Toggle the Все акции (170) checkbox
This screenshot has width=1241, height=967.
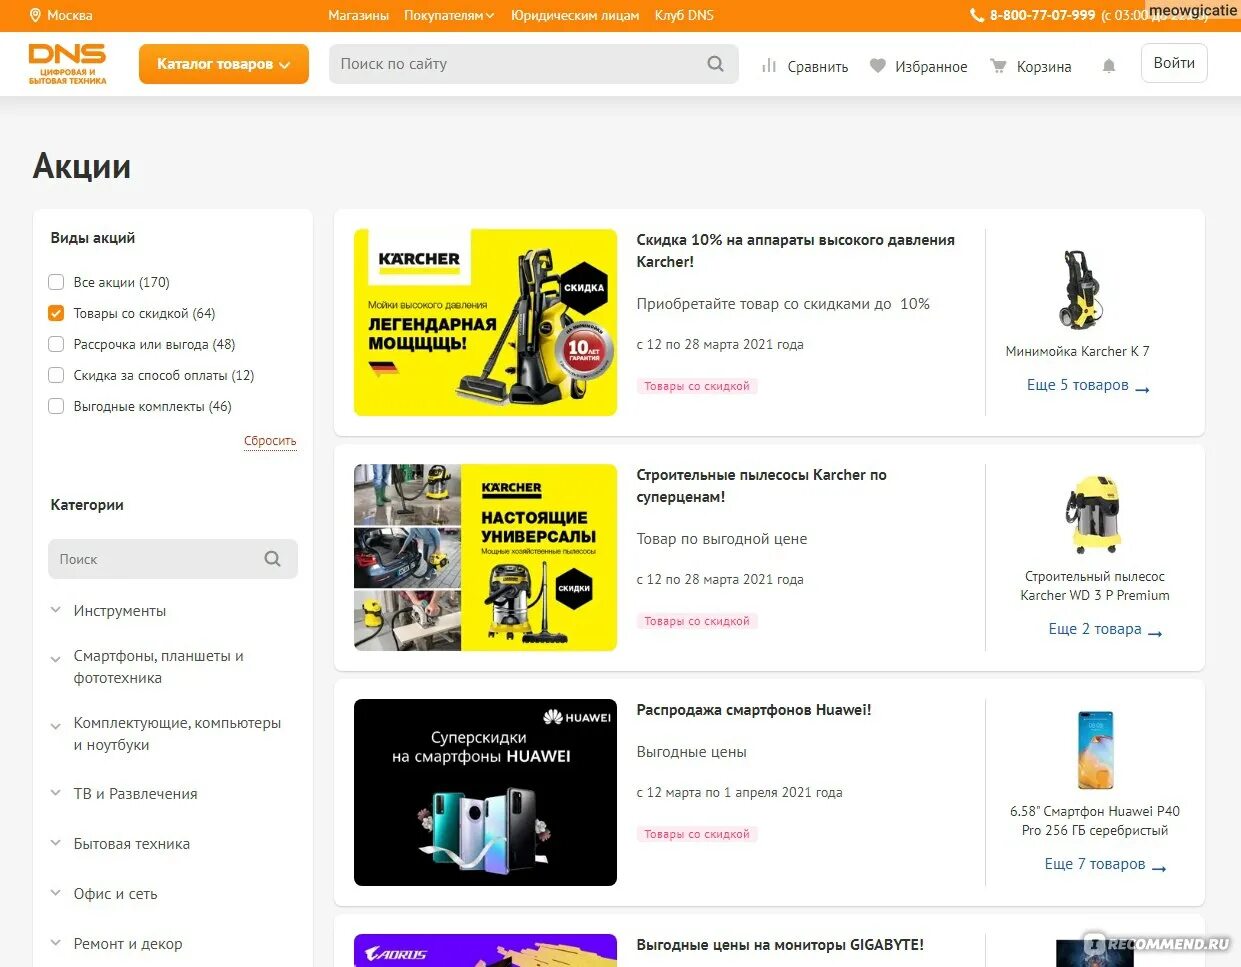(56, 282)
